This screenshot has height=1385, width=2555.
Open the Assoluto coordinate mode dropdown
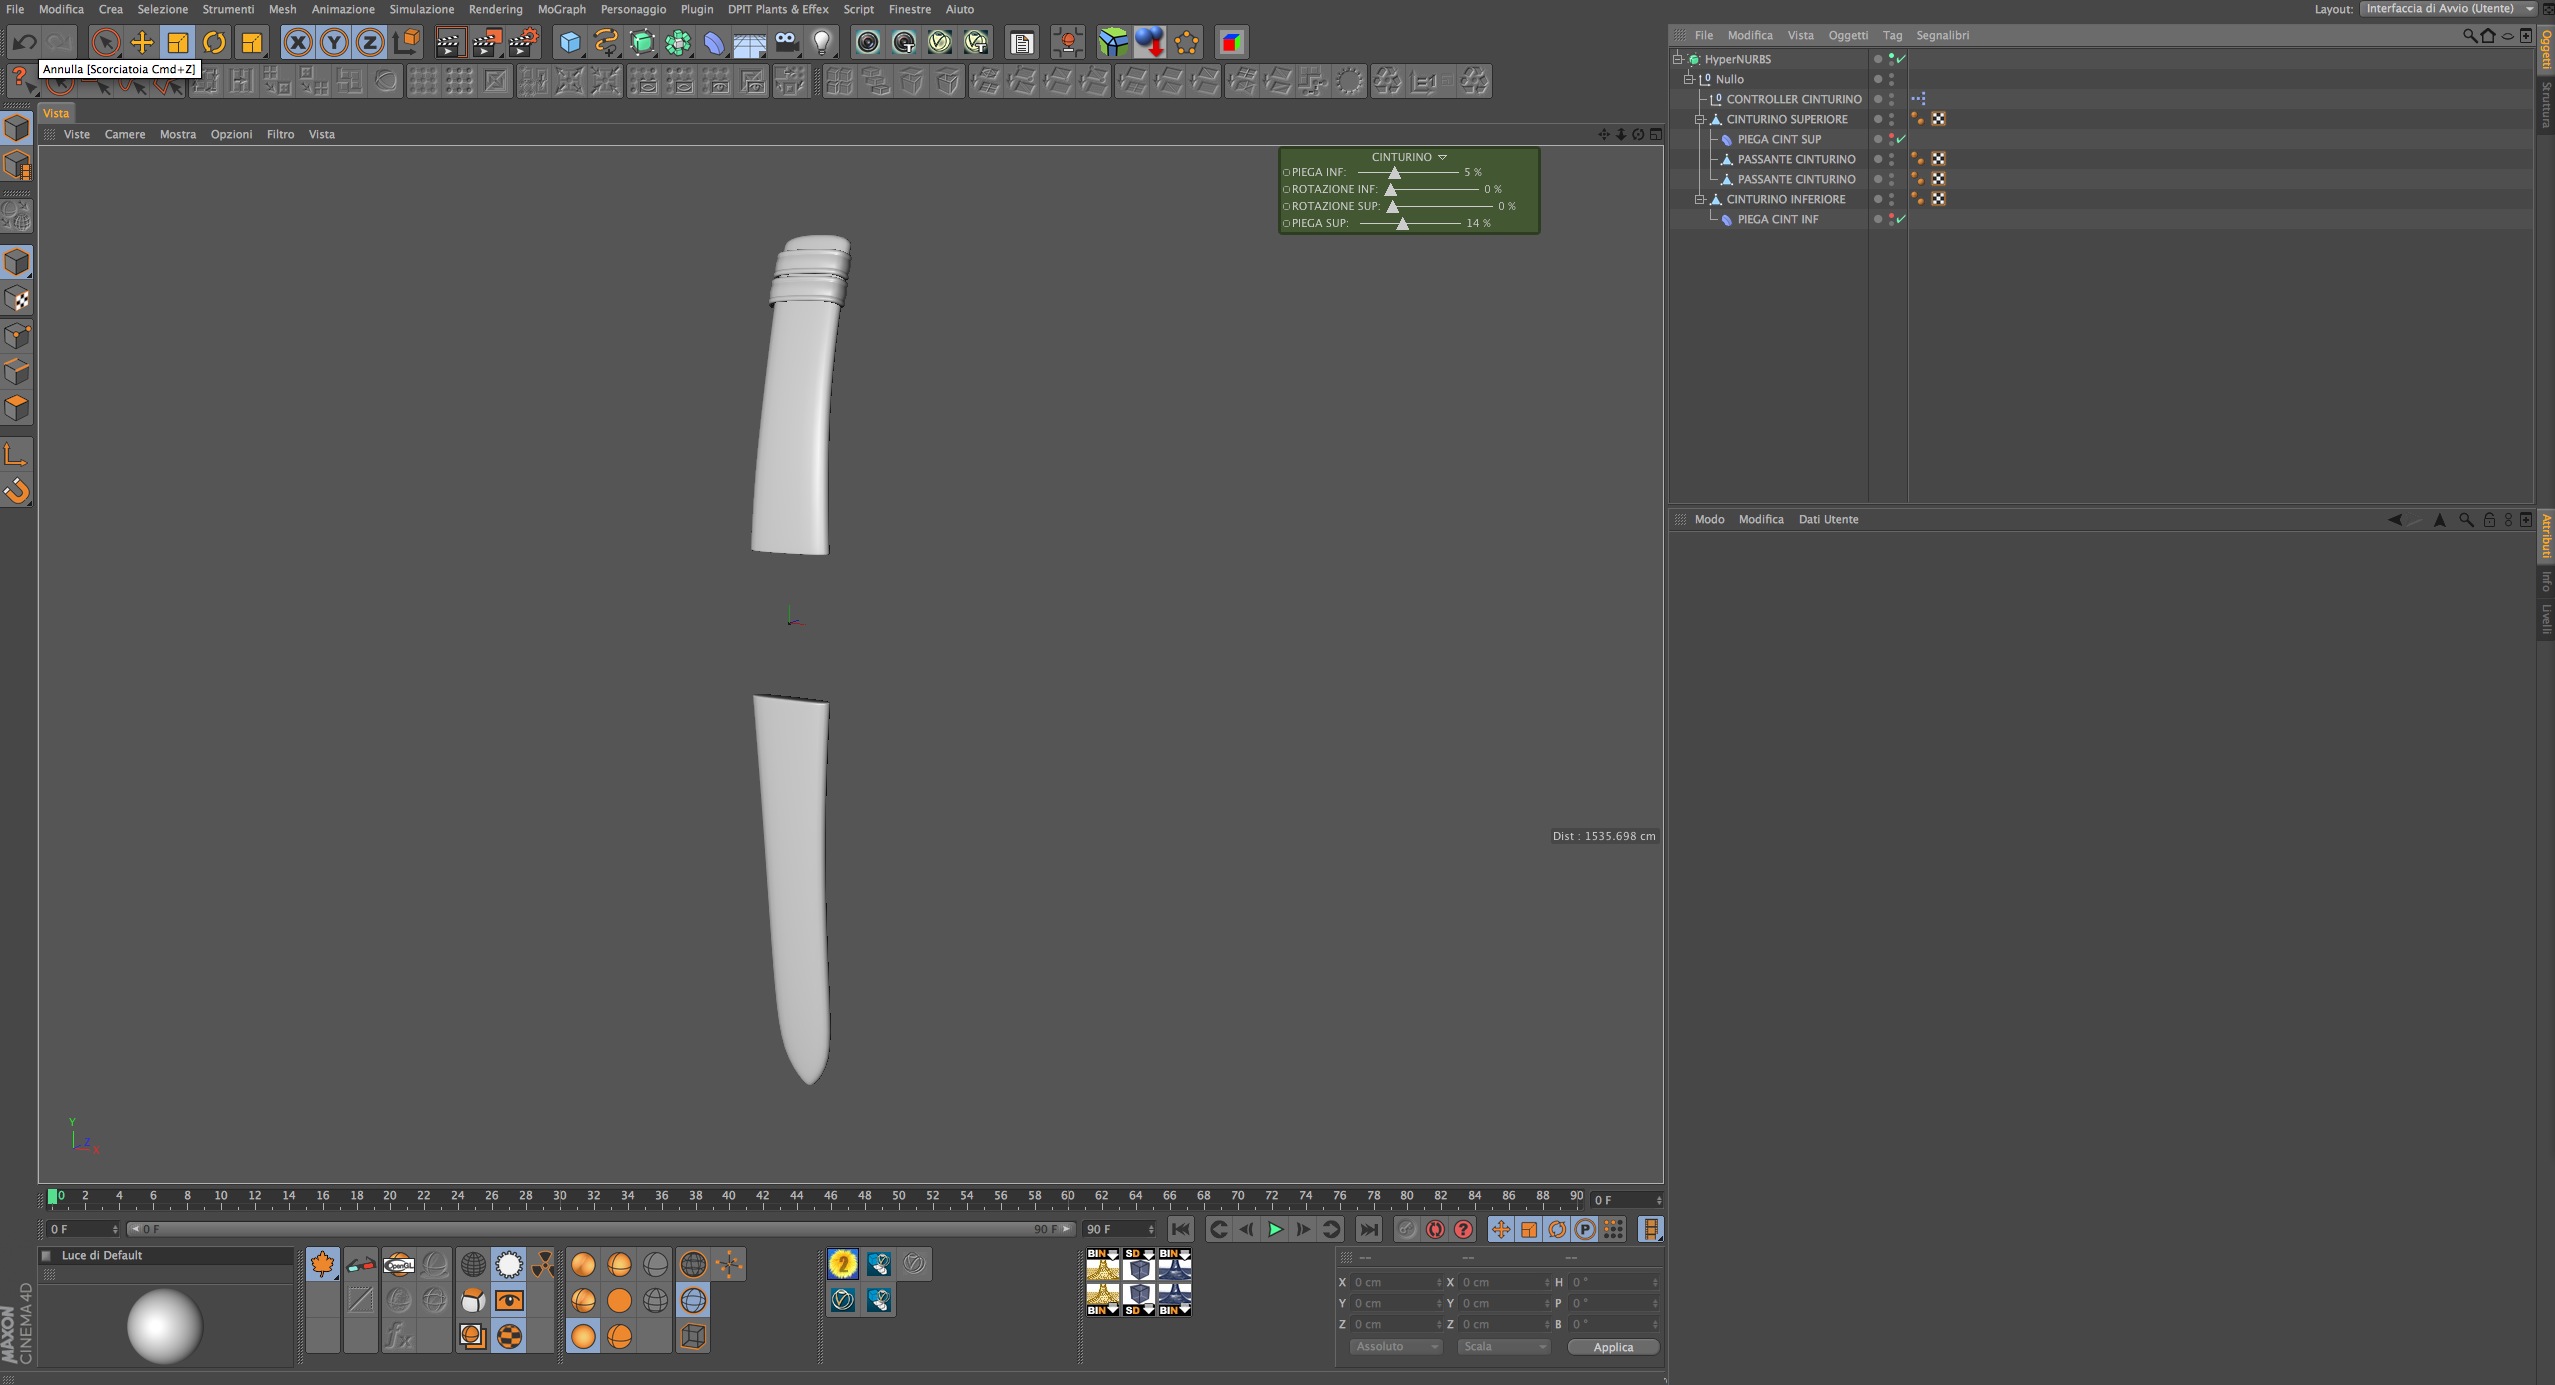pyautogui.click(x=1396, y=1347)
